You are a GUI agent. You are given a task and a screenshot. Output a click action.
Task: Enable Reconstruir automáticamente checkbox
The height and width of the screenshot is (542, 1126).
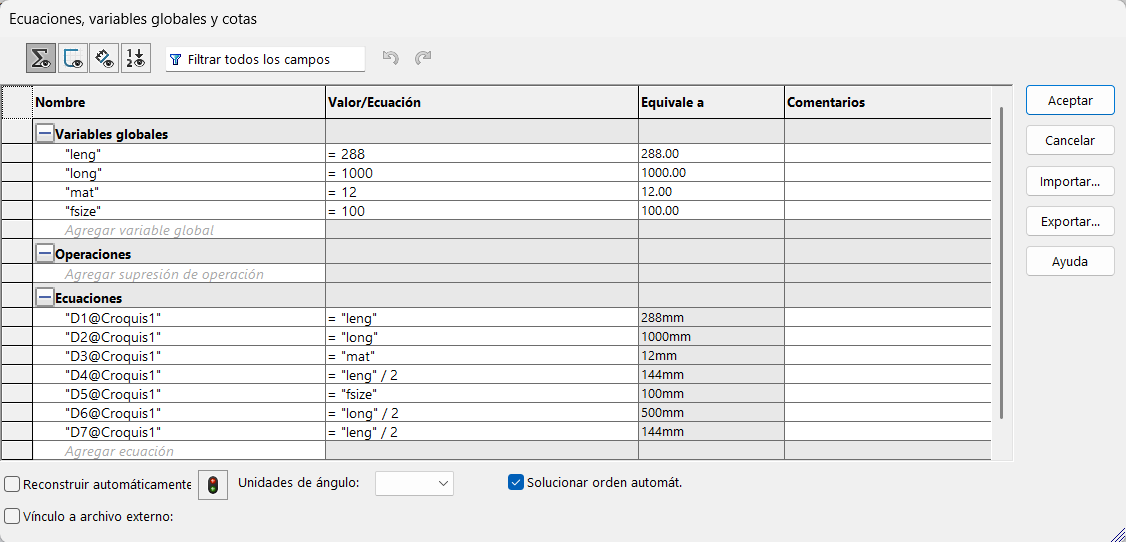(12, 485)
